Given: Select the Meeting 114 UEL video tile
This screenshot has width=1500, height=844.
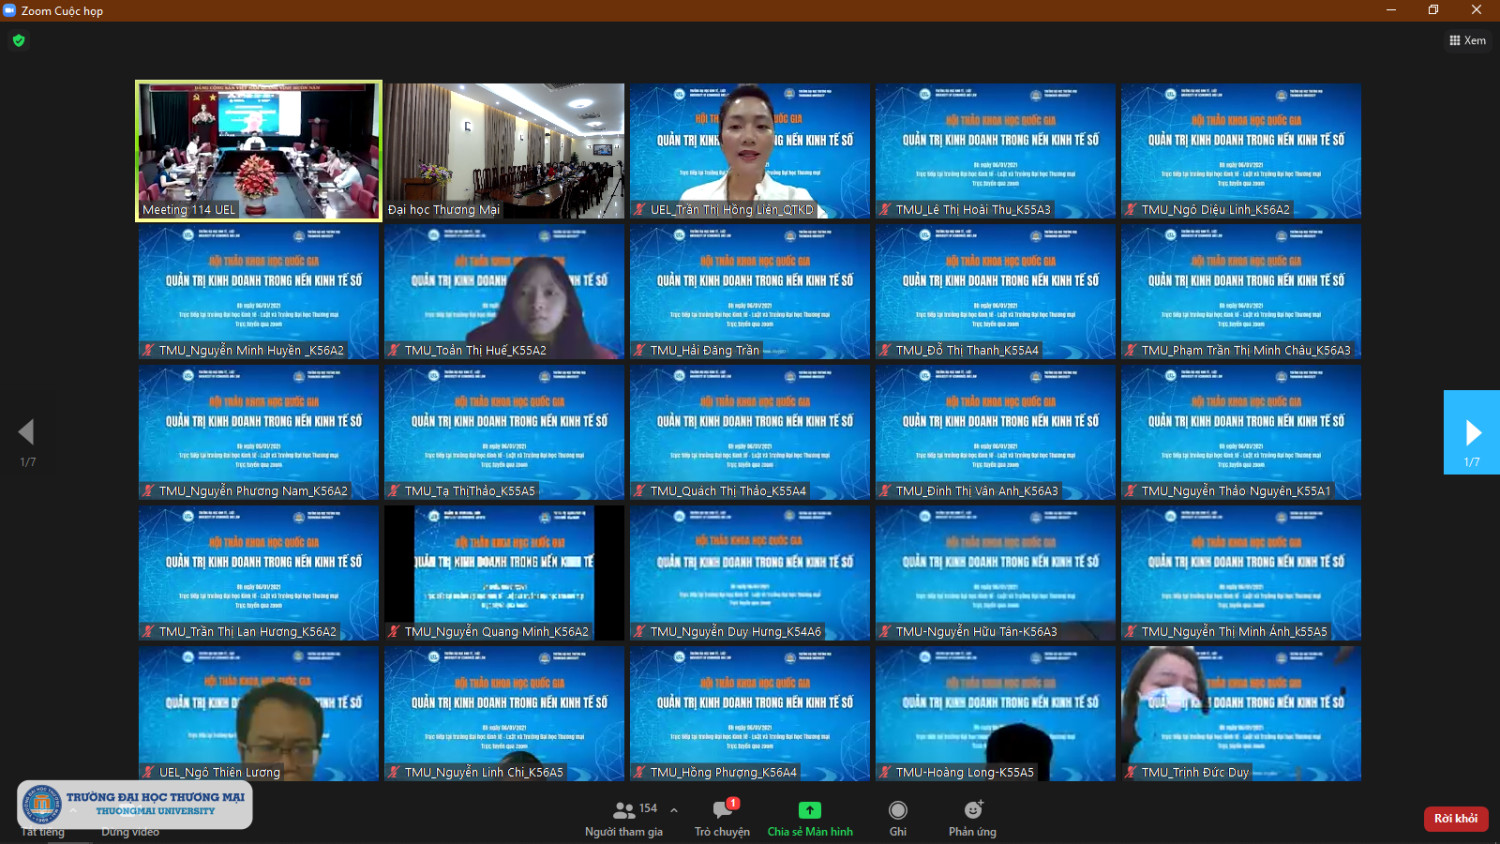Looking at the screenshot, I should 259,150.
